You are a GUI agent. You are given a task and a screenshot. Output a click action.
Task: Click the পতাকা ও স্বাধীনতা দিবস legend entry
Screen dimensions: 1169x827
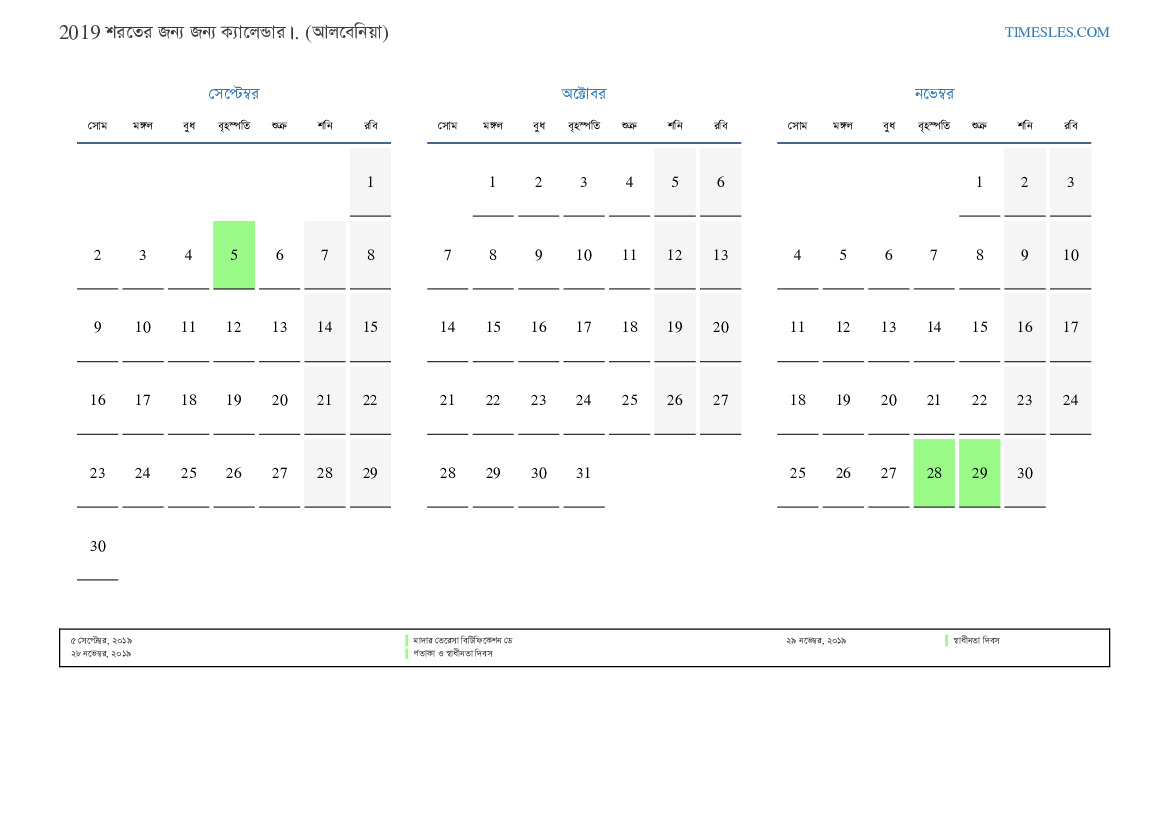(x=453, y=653)
